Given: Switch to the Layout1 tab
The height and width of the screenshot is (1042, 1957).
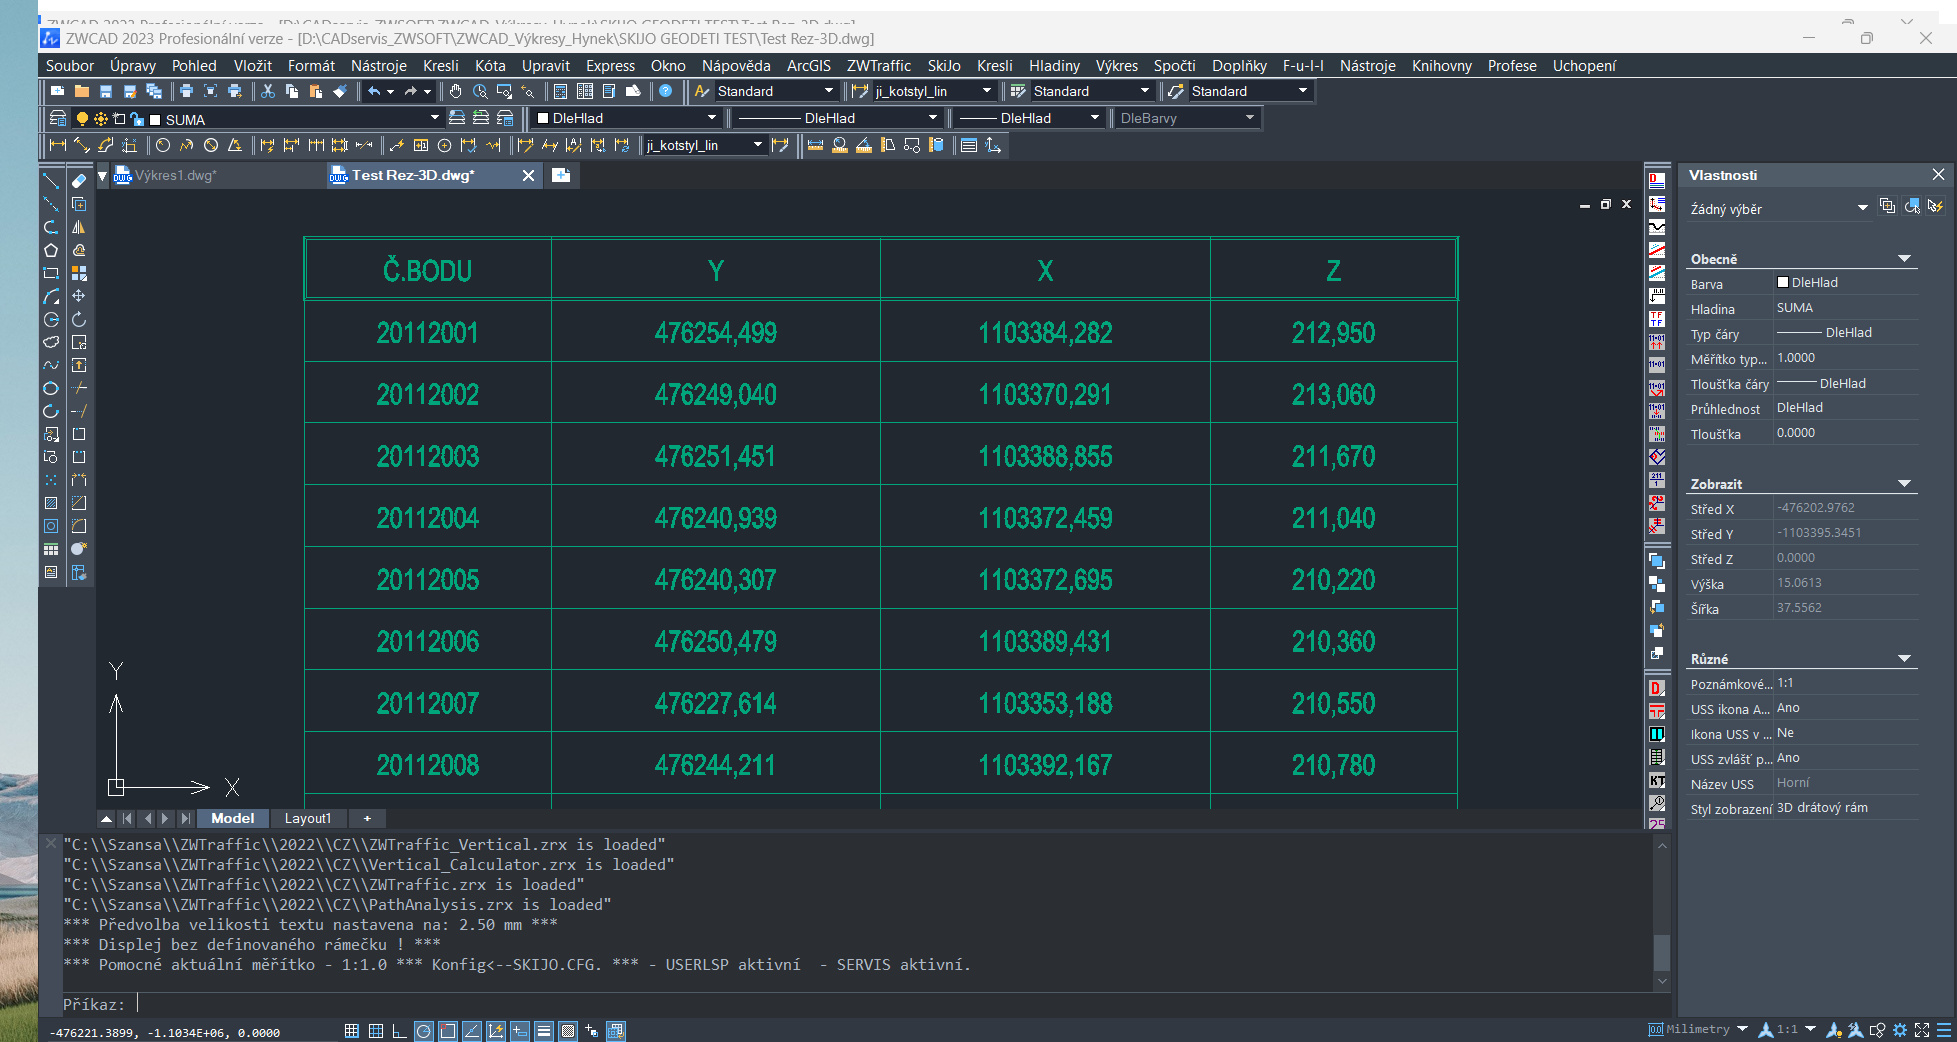Looking at the screenshot, I should pyautogui.click(x=307, y=818).
